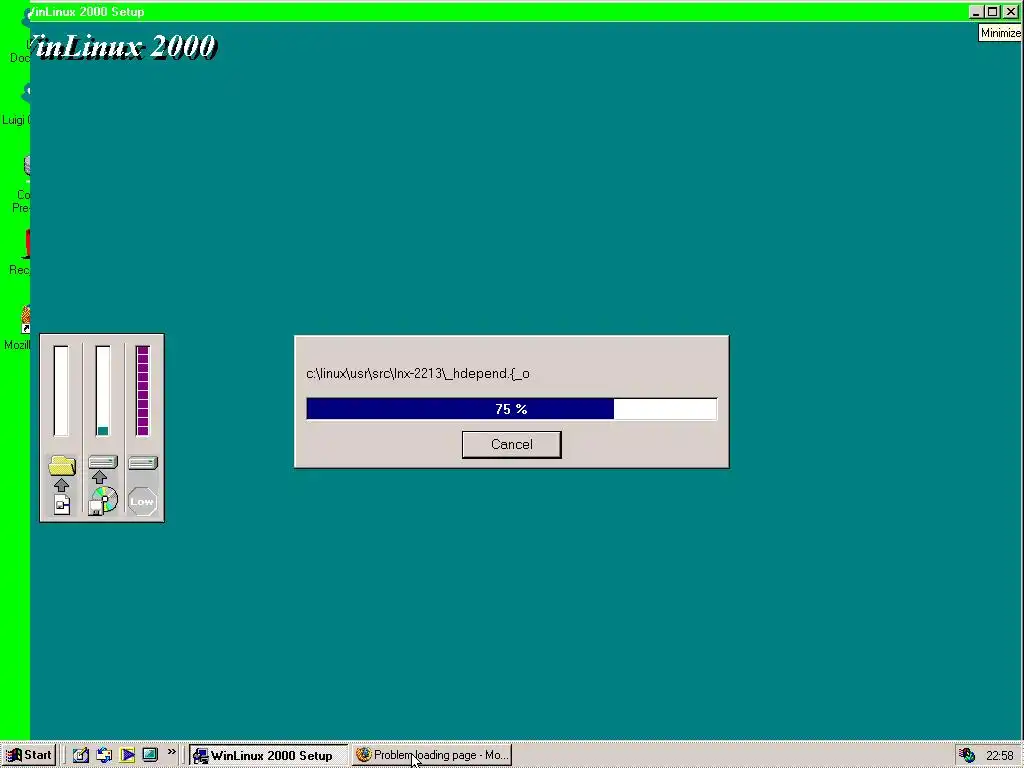Click the second quick launch icon with arrows
Viewport: 1024px width, 768px height.
coord(104,755)
